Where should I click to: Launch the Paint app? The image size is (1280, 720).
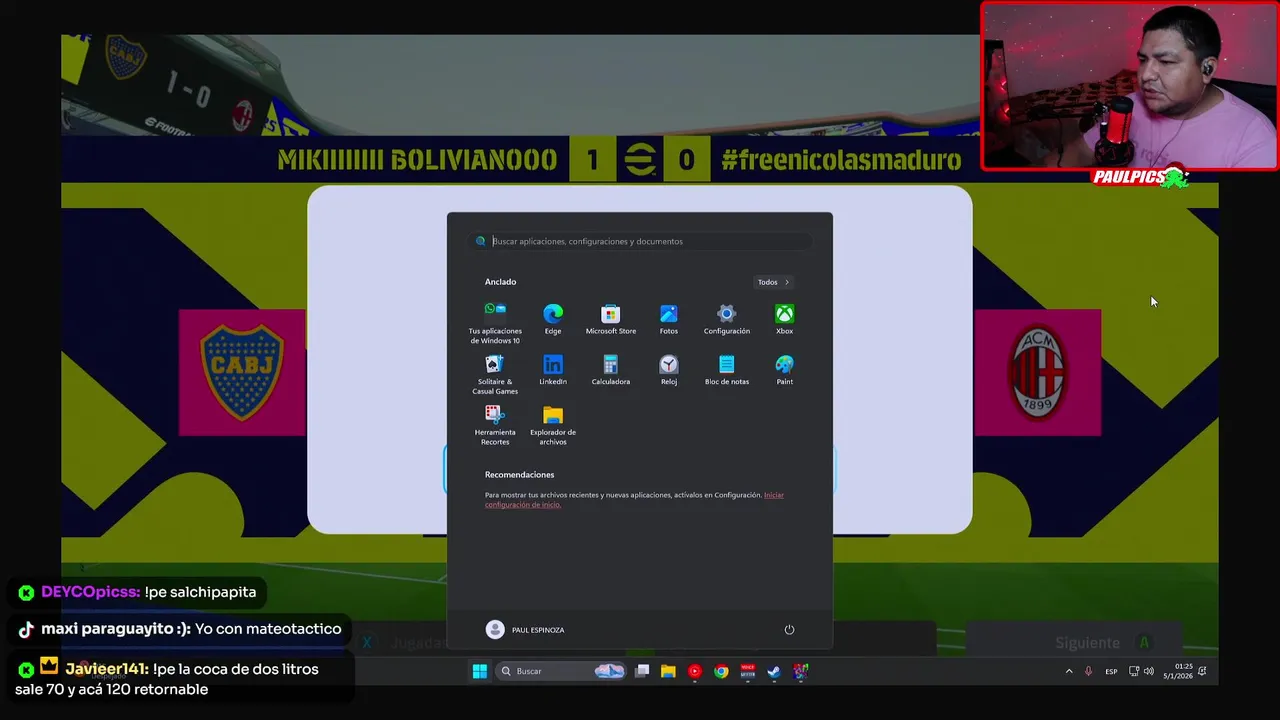click(785, 370)
